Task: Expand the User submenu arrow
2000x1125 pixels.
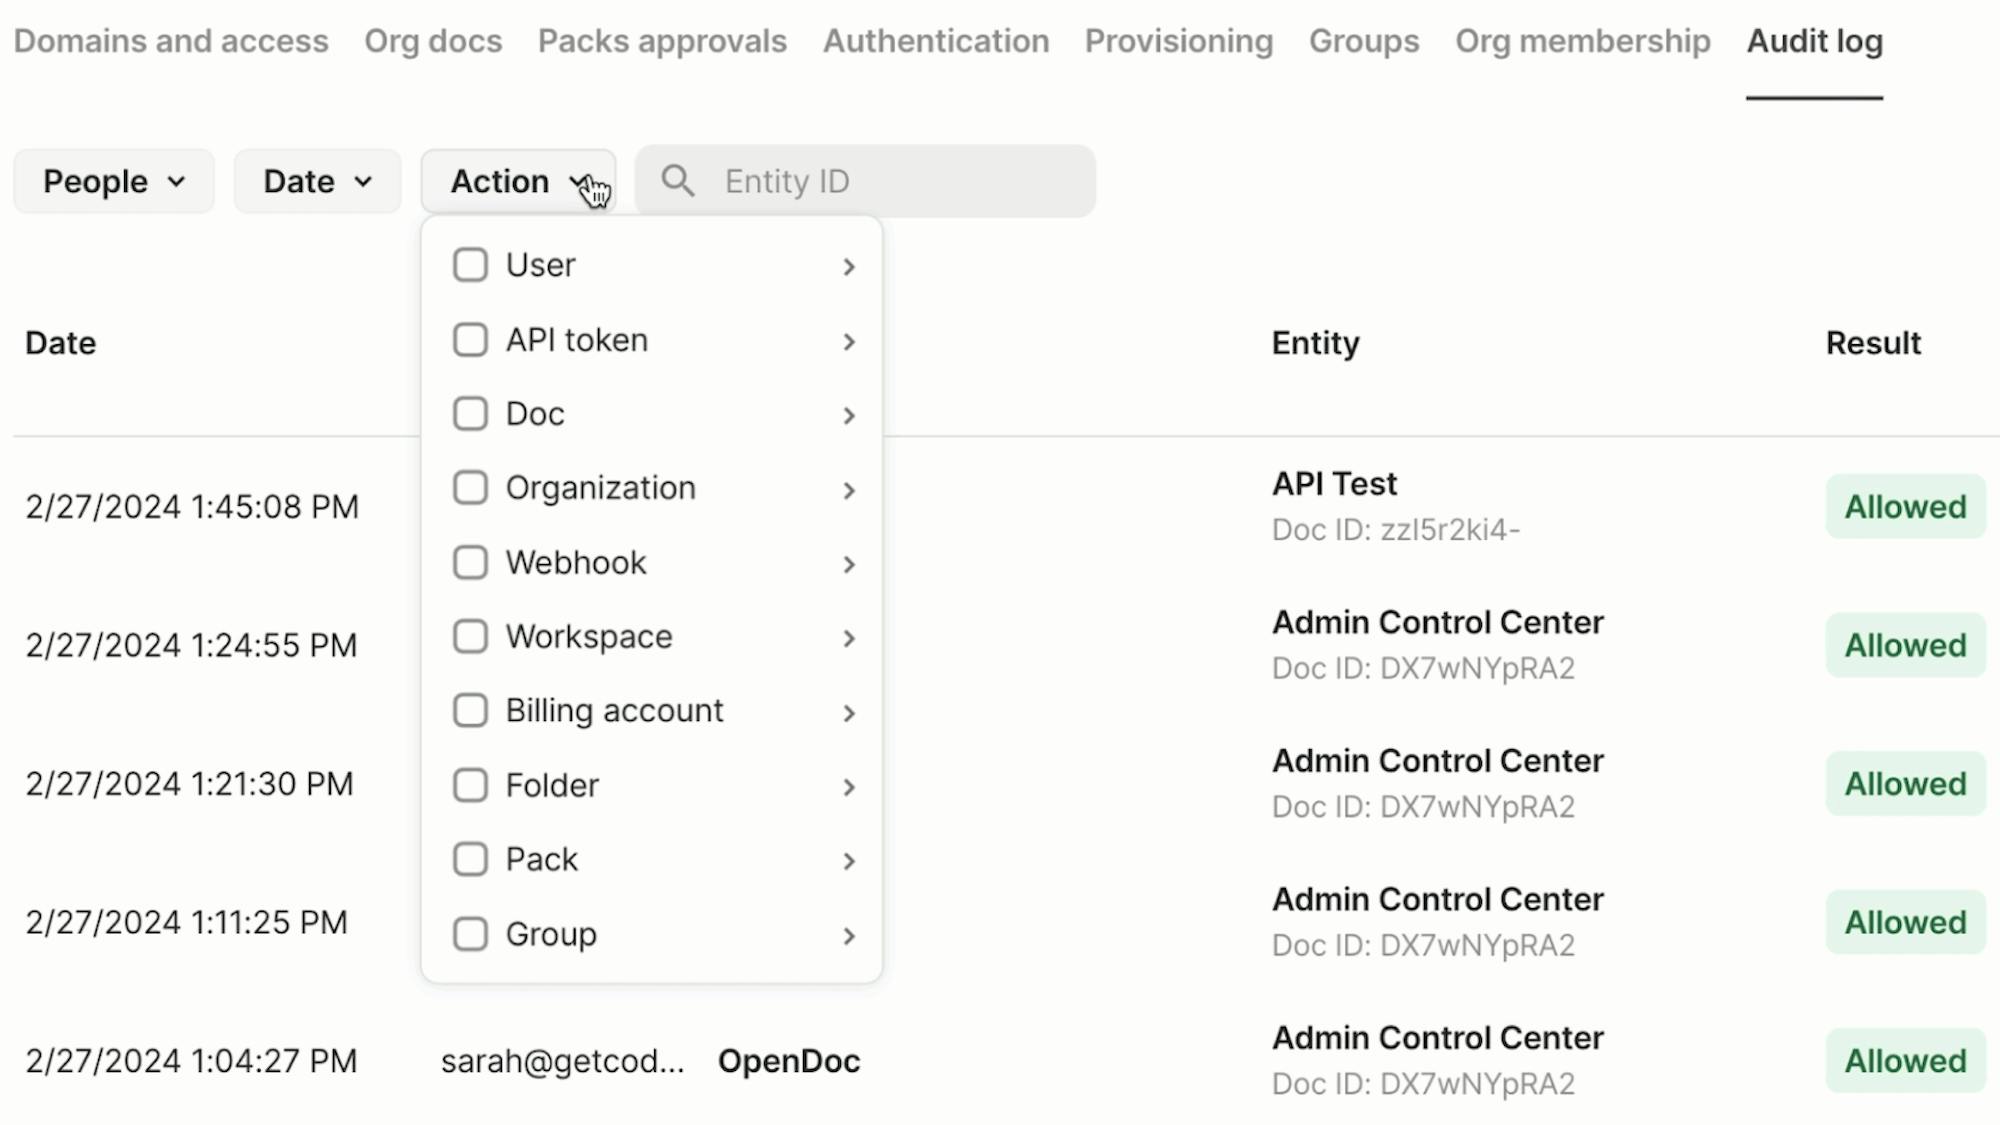Action: [849, 267]
